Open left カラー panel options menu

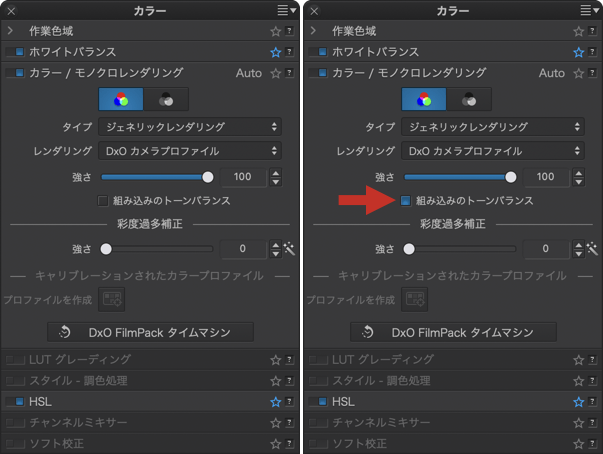point(287,10)
